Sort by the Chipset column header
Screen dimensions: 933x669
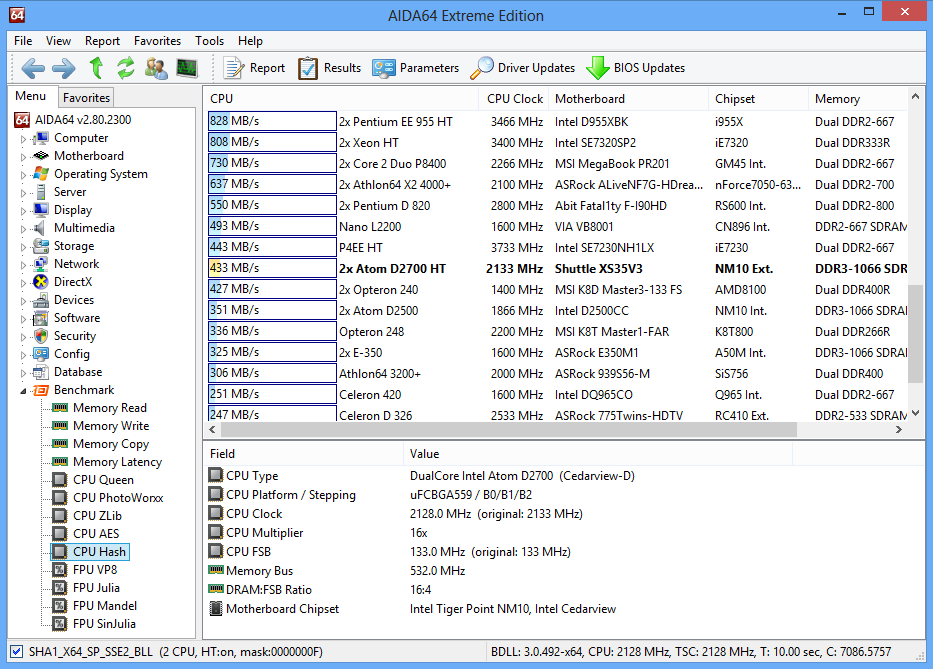pos(758,99)
